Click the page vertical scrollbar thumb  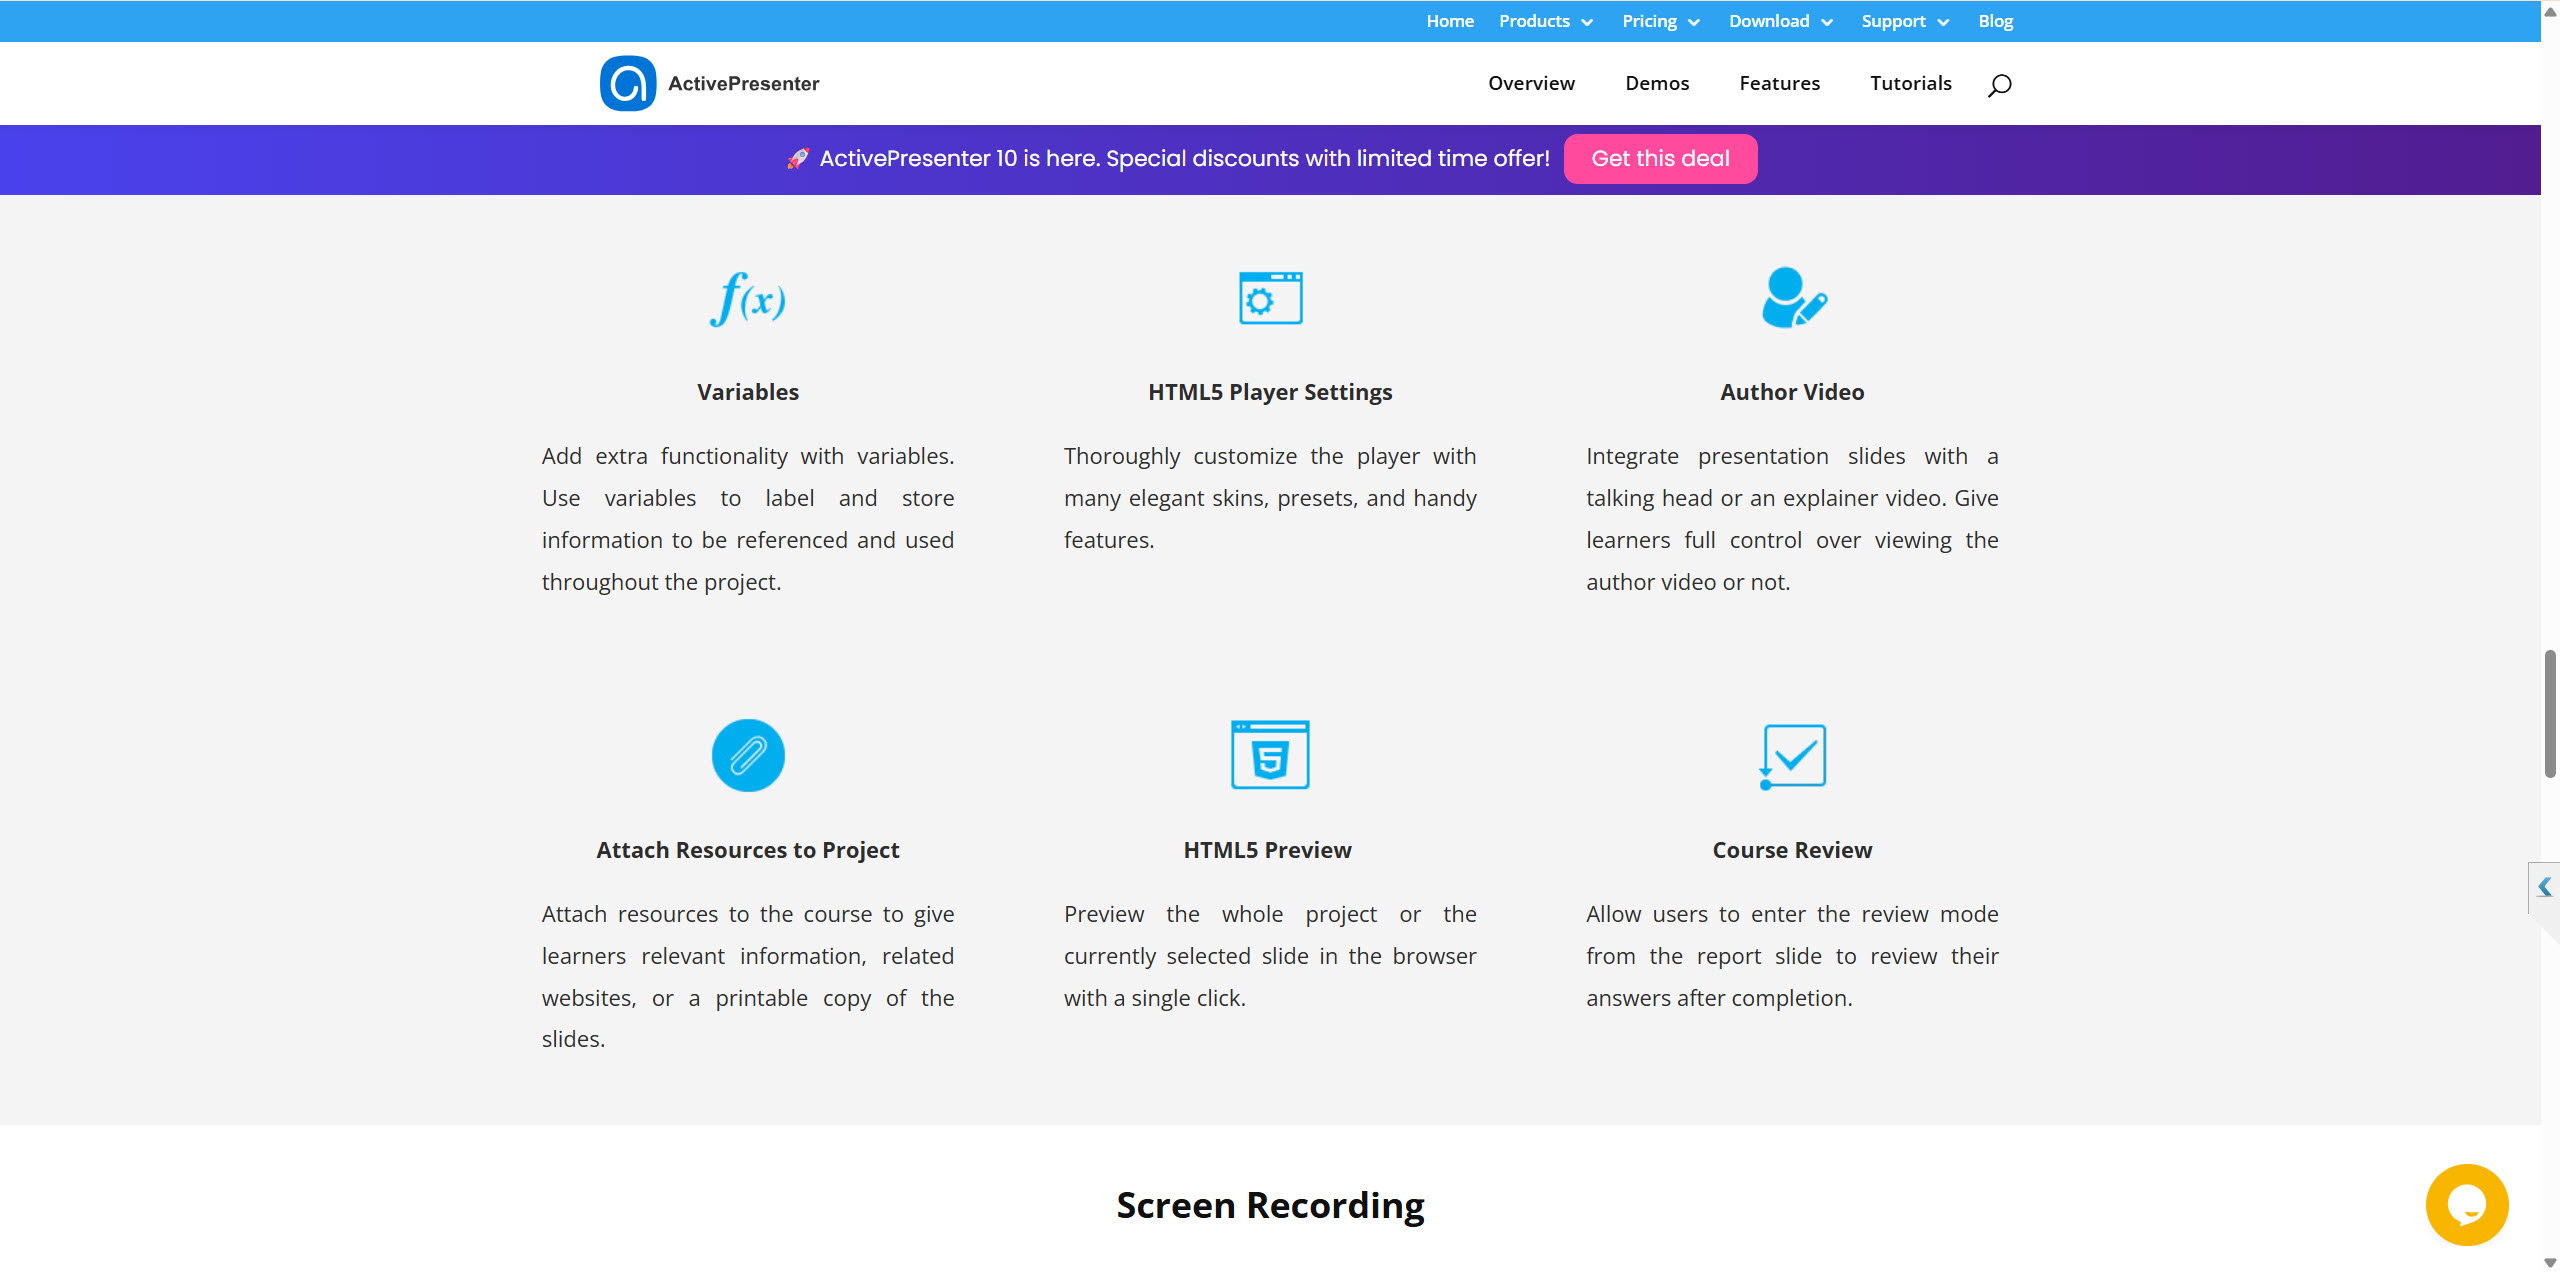point(2550,713)
